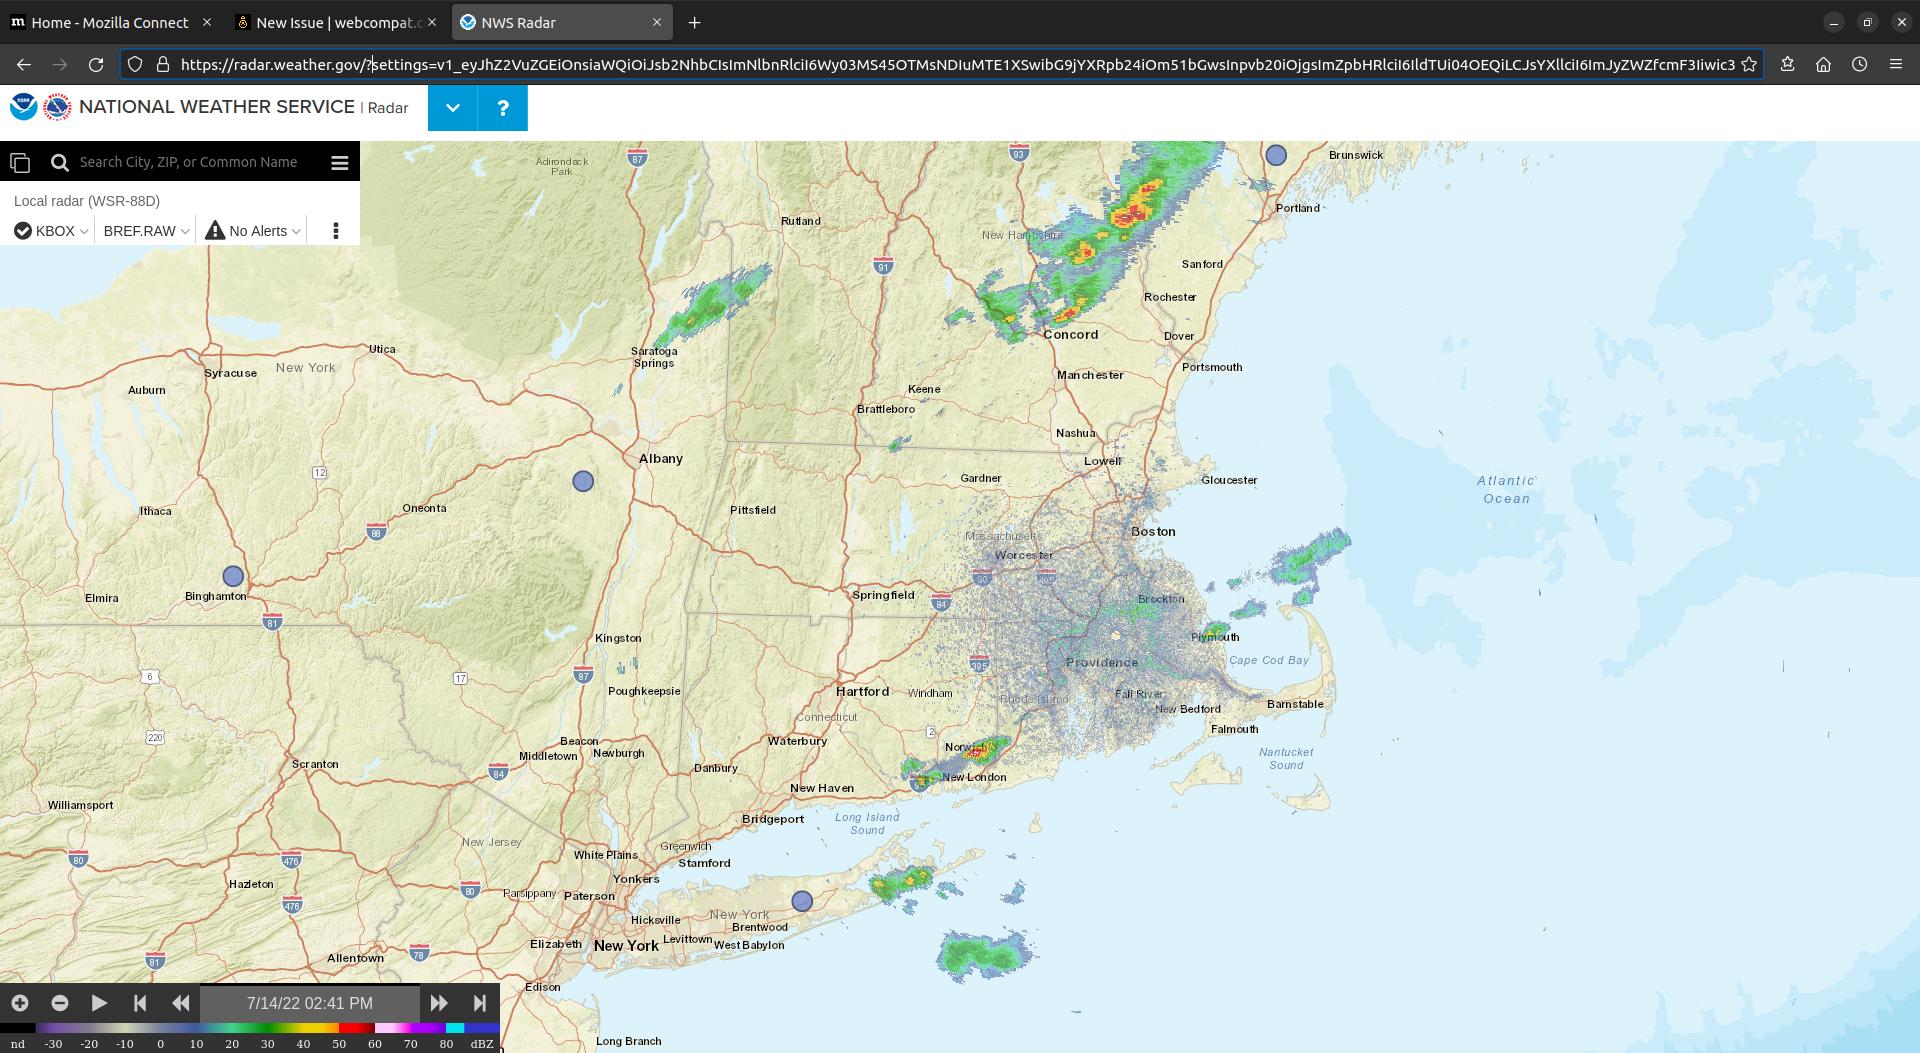Expand the blue chevron menu beside Radar
The height and width of the screenshot is (1053, 1920).
(451, 107)
